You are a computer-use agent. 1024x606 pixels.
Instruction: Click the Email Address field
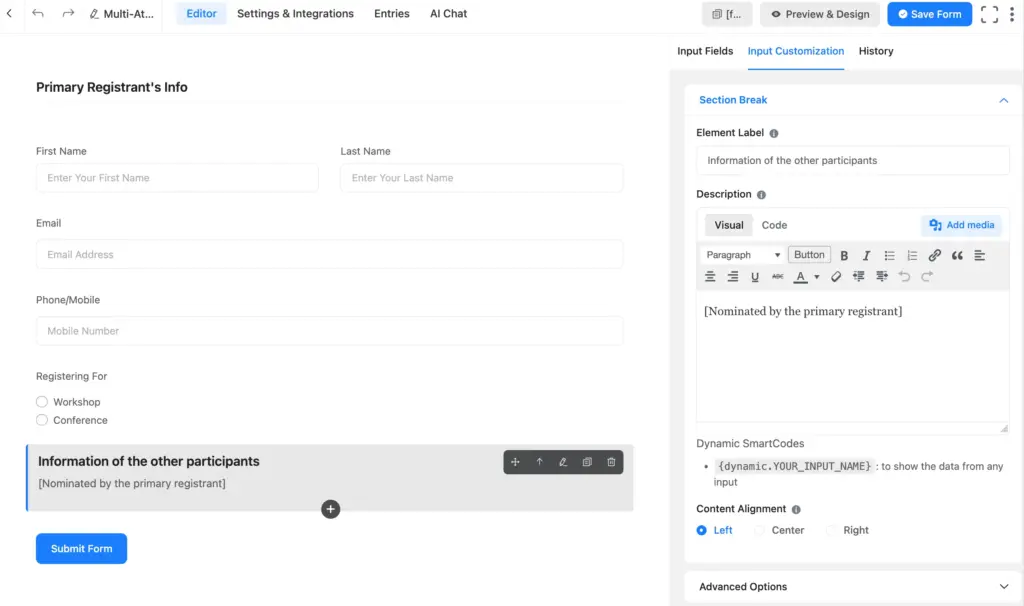(329, 255)
